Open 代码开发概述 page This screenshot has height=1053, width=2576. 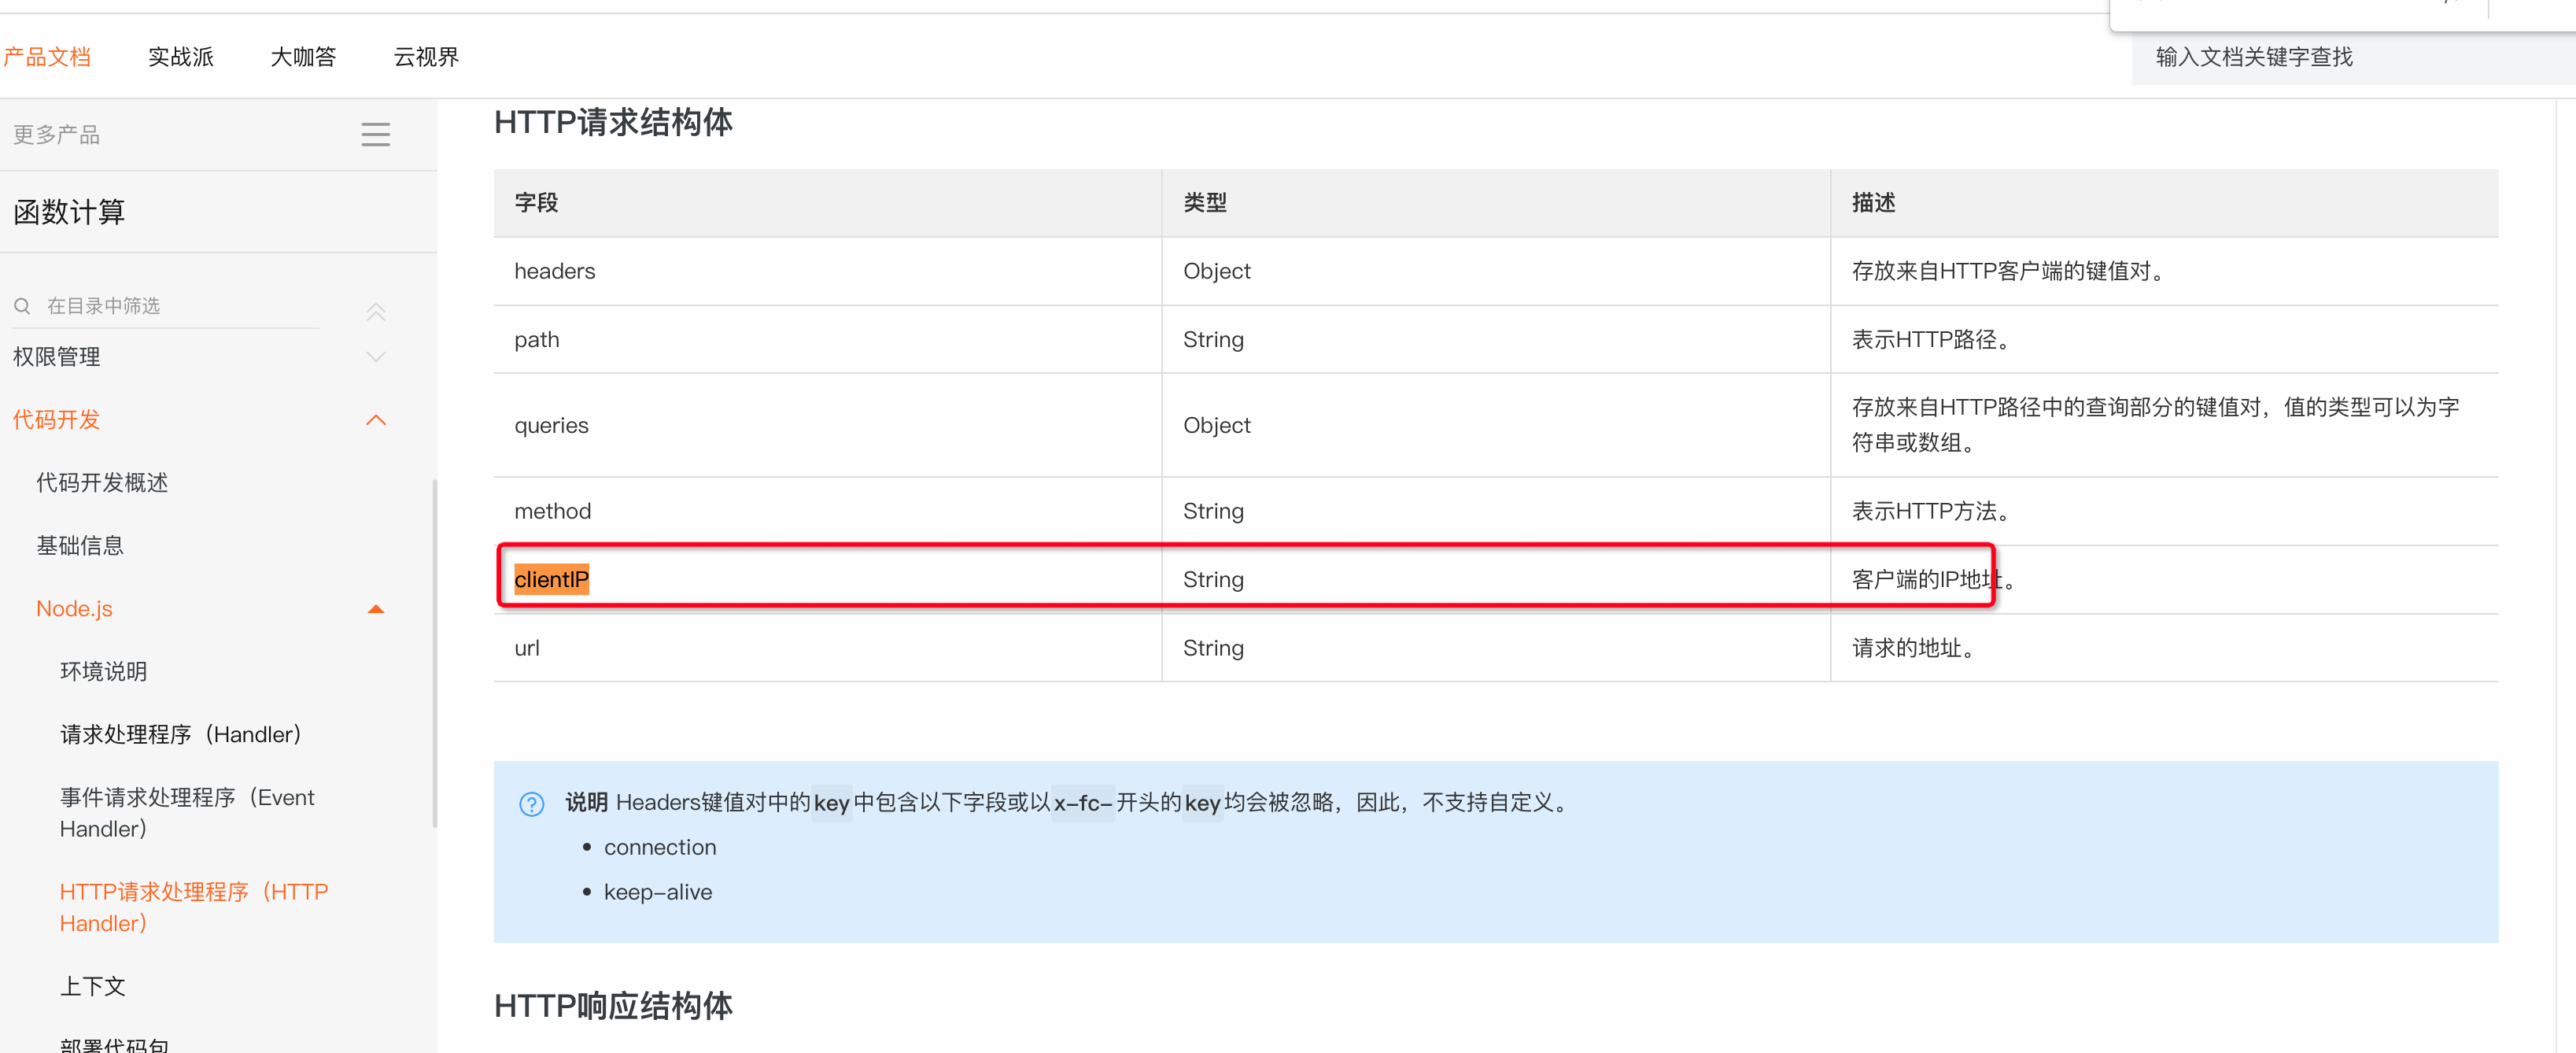pos(102,483)
